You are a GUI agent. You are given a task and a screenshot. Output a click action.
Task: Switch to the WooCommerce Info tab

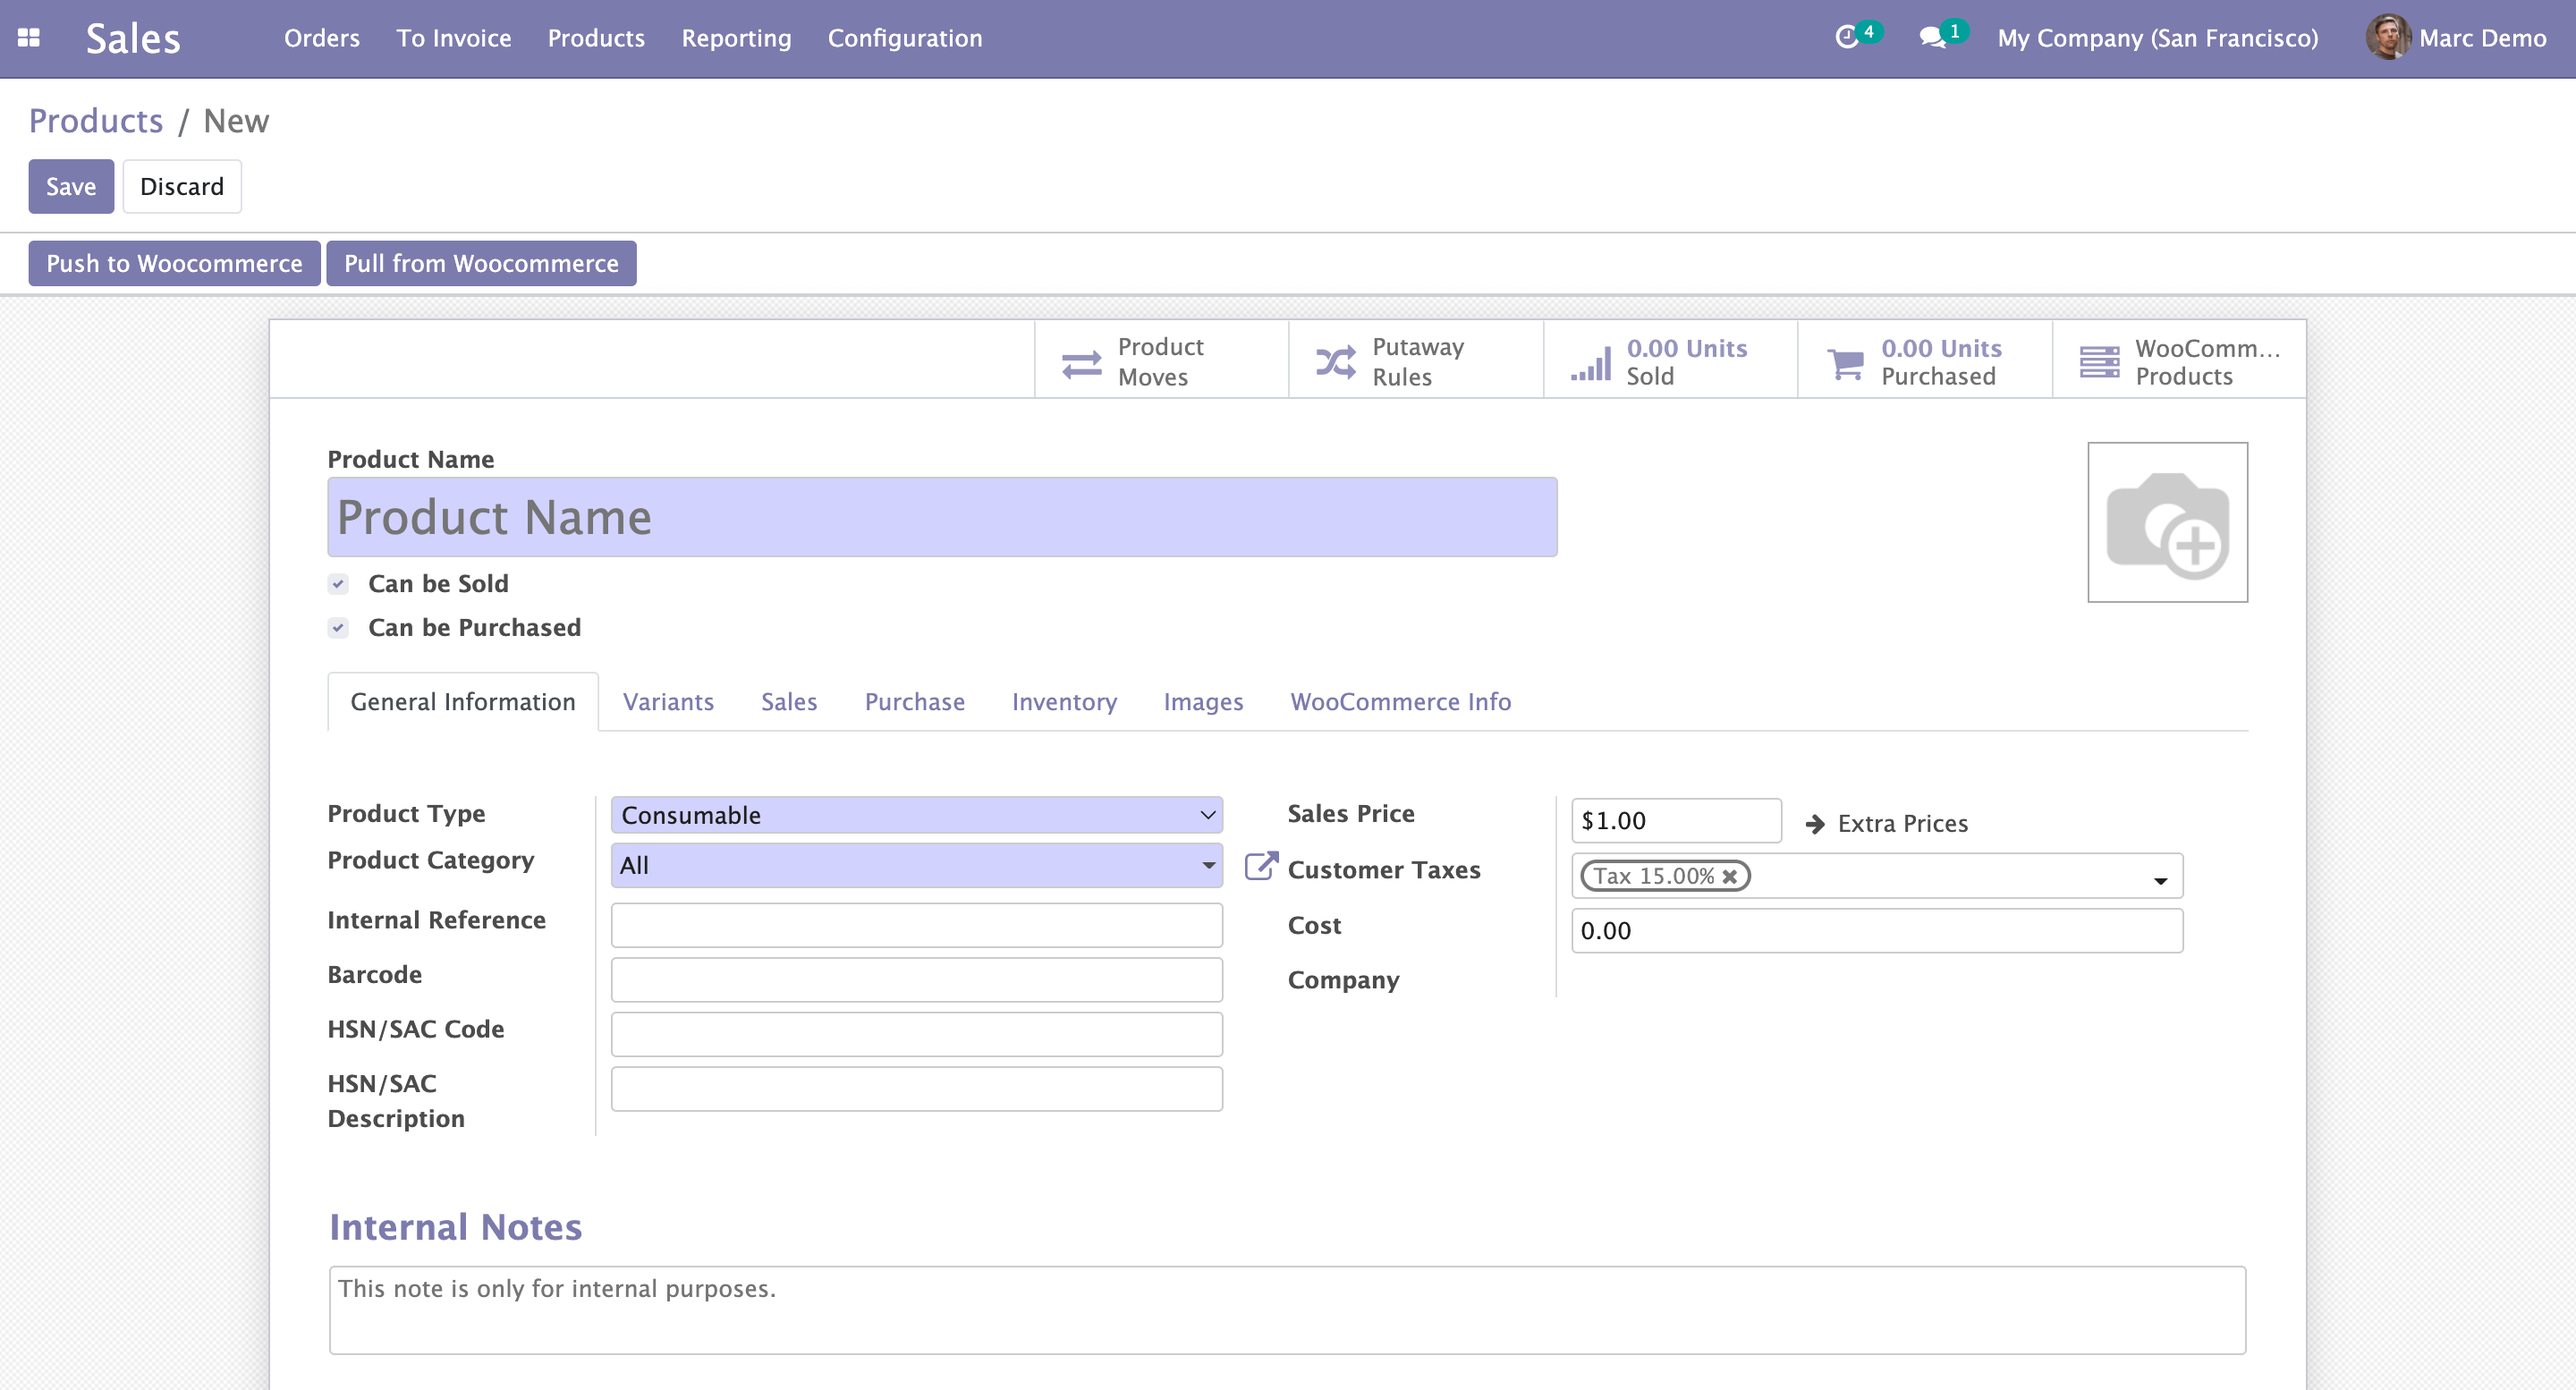(1400, 702)
